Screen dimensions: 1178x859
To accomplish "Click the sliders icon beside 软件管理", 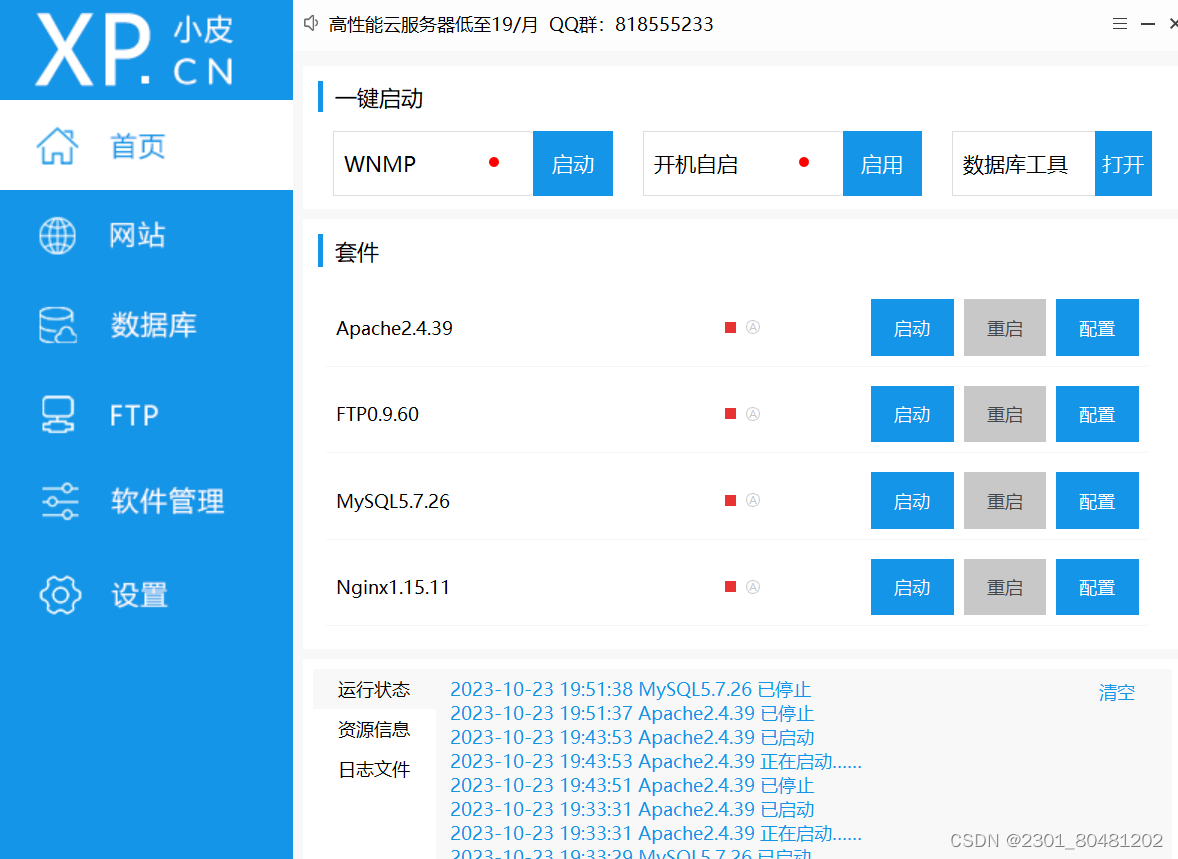I will [x=59, y=501].
